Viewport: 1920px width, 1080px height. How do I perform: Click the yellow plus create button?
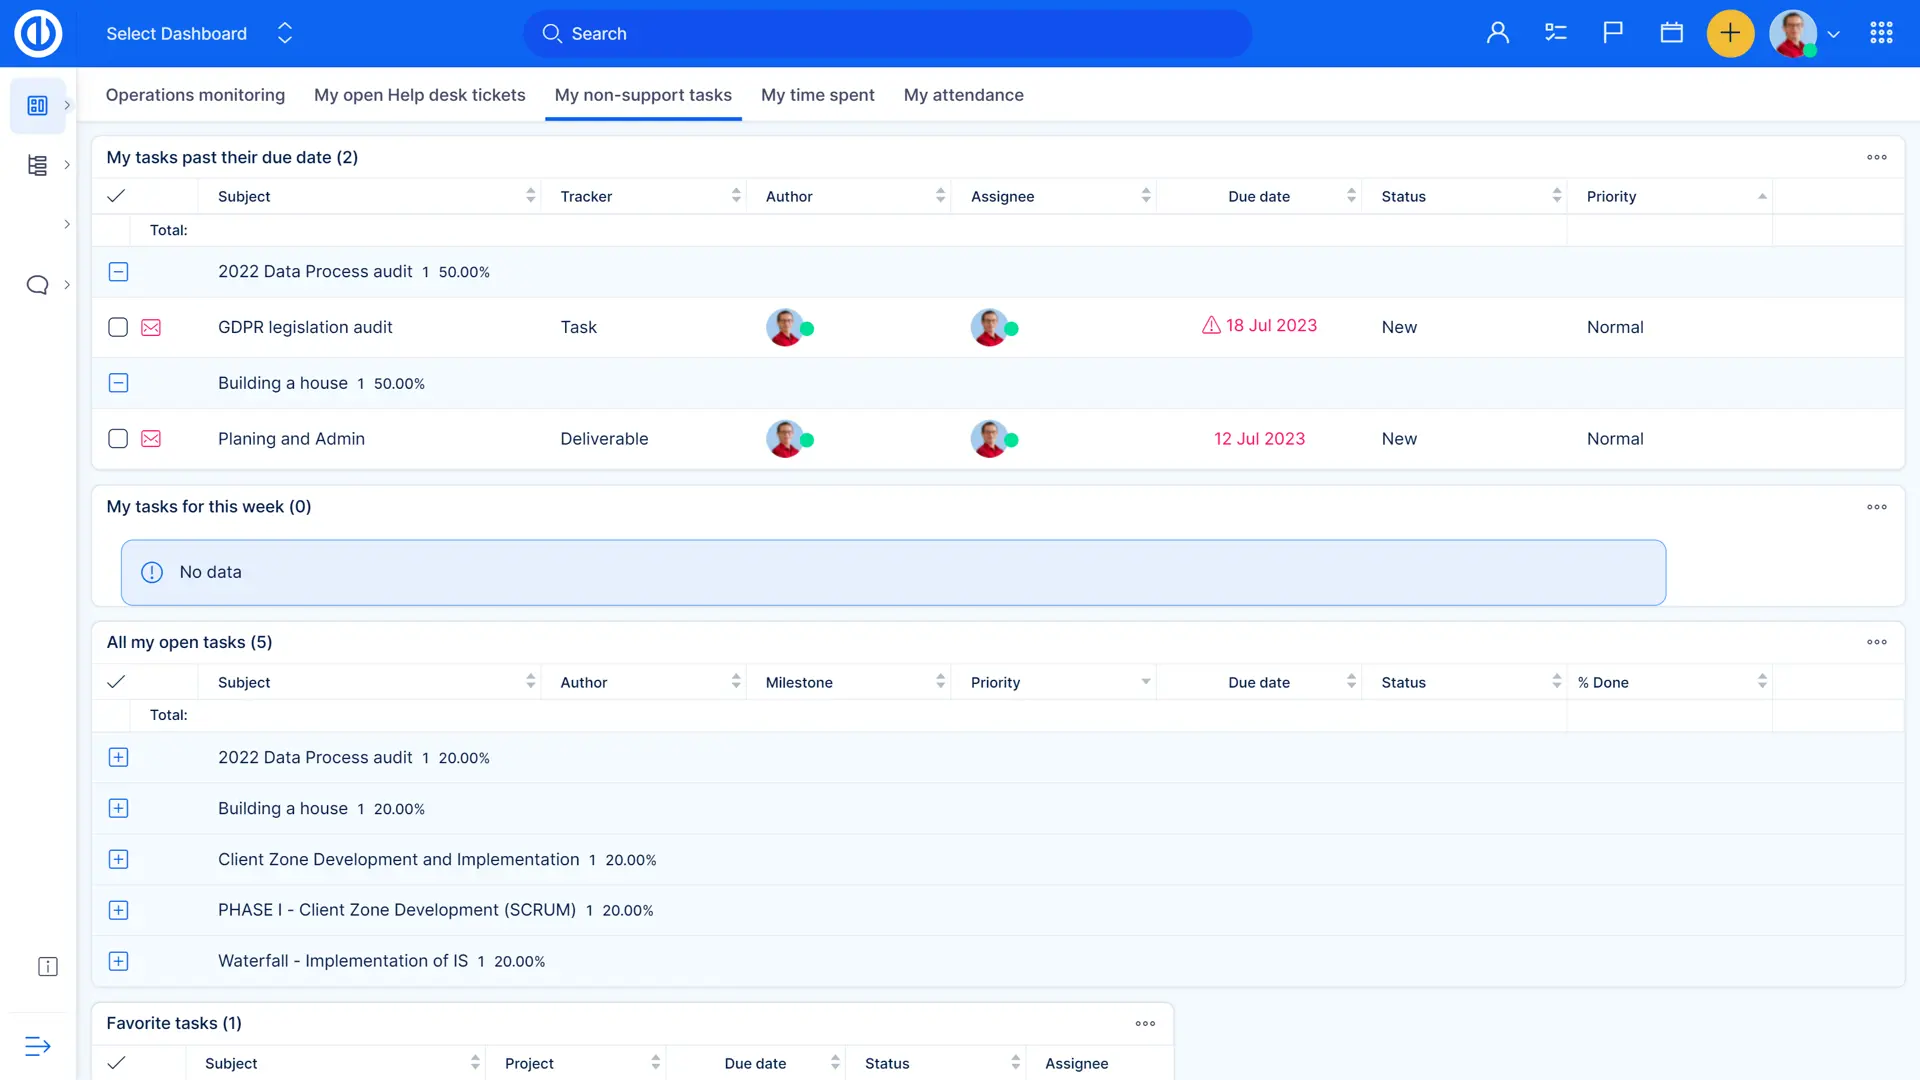click(x=1730, y=33)
